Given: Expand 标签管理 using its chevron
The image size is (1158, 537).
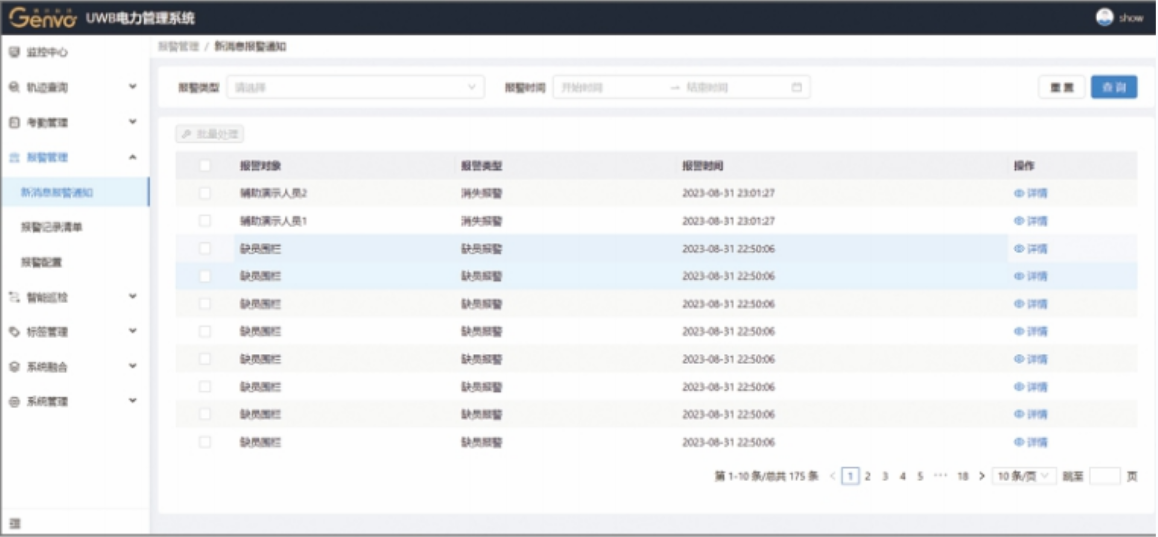Looking at the screenshot, I should pos(133,331).
